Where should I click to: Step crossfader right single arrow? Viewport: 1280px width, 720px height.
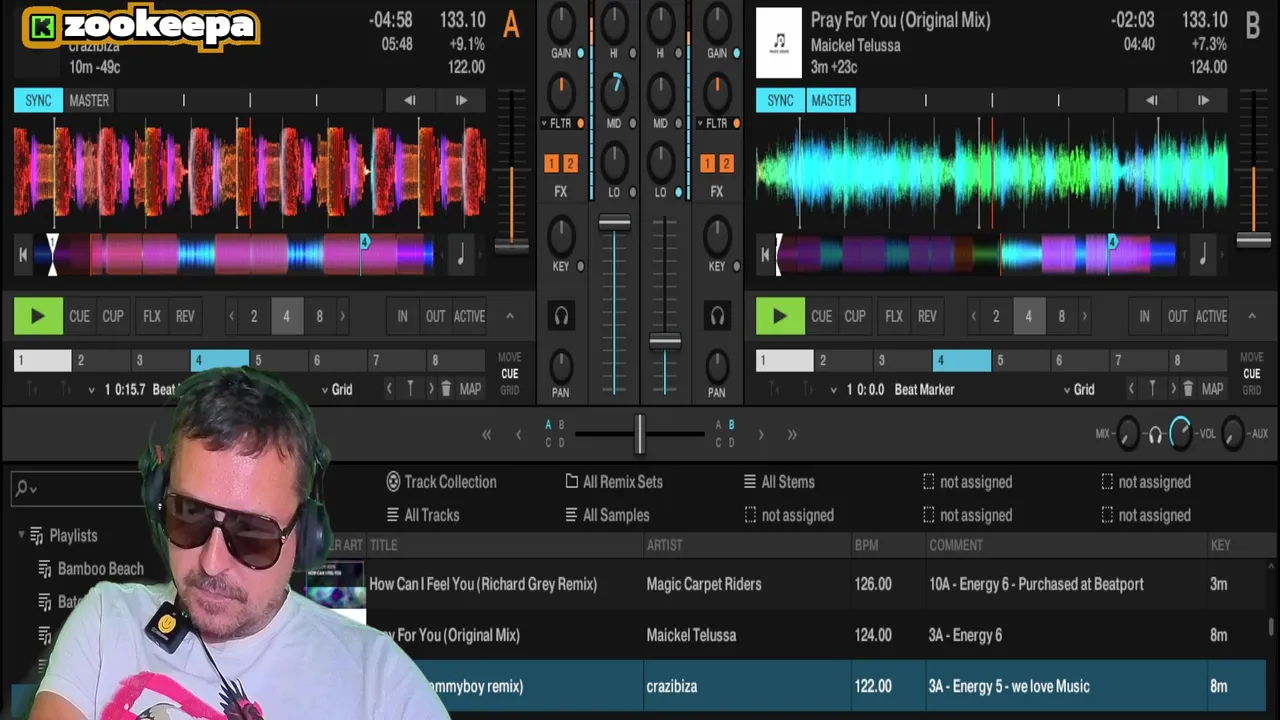click(761, 434)
